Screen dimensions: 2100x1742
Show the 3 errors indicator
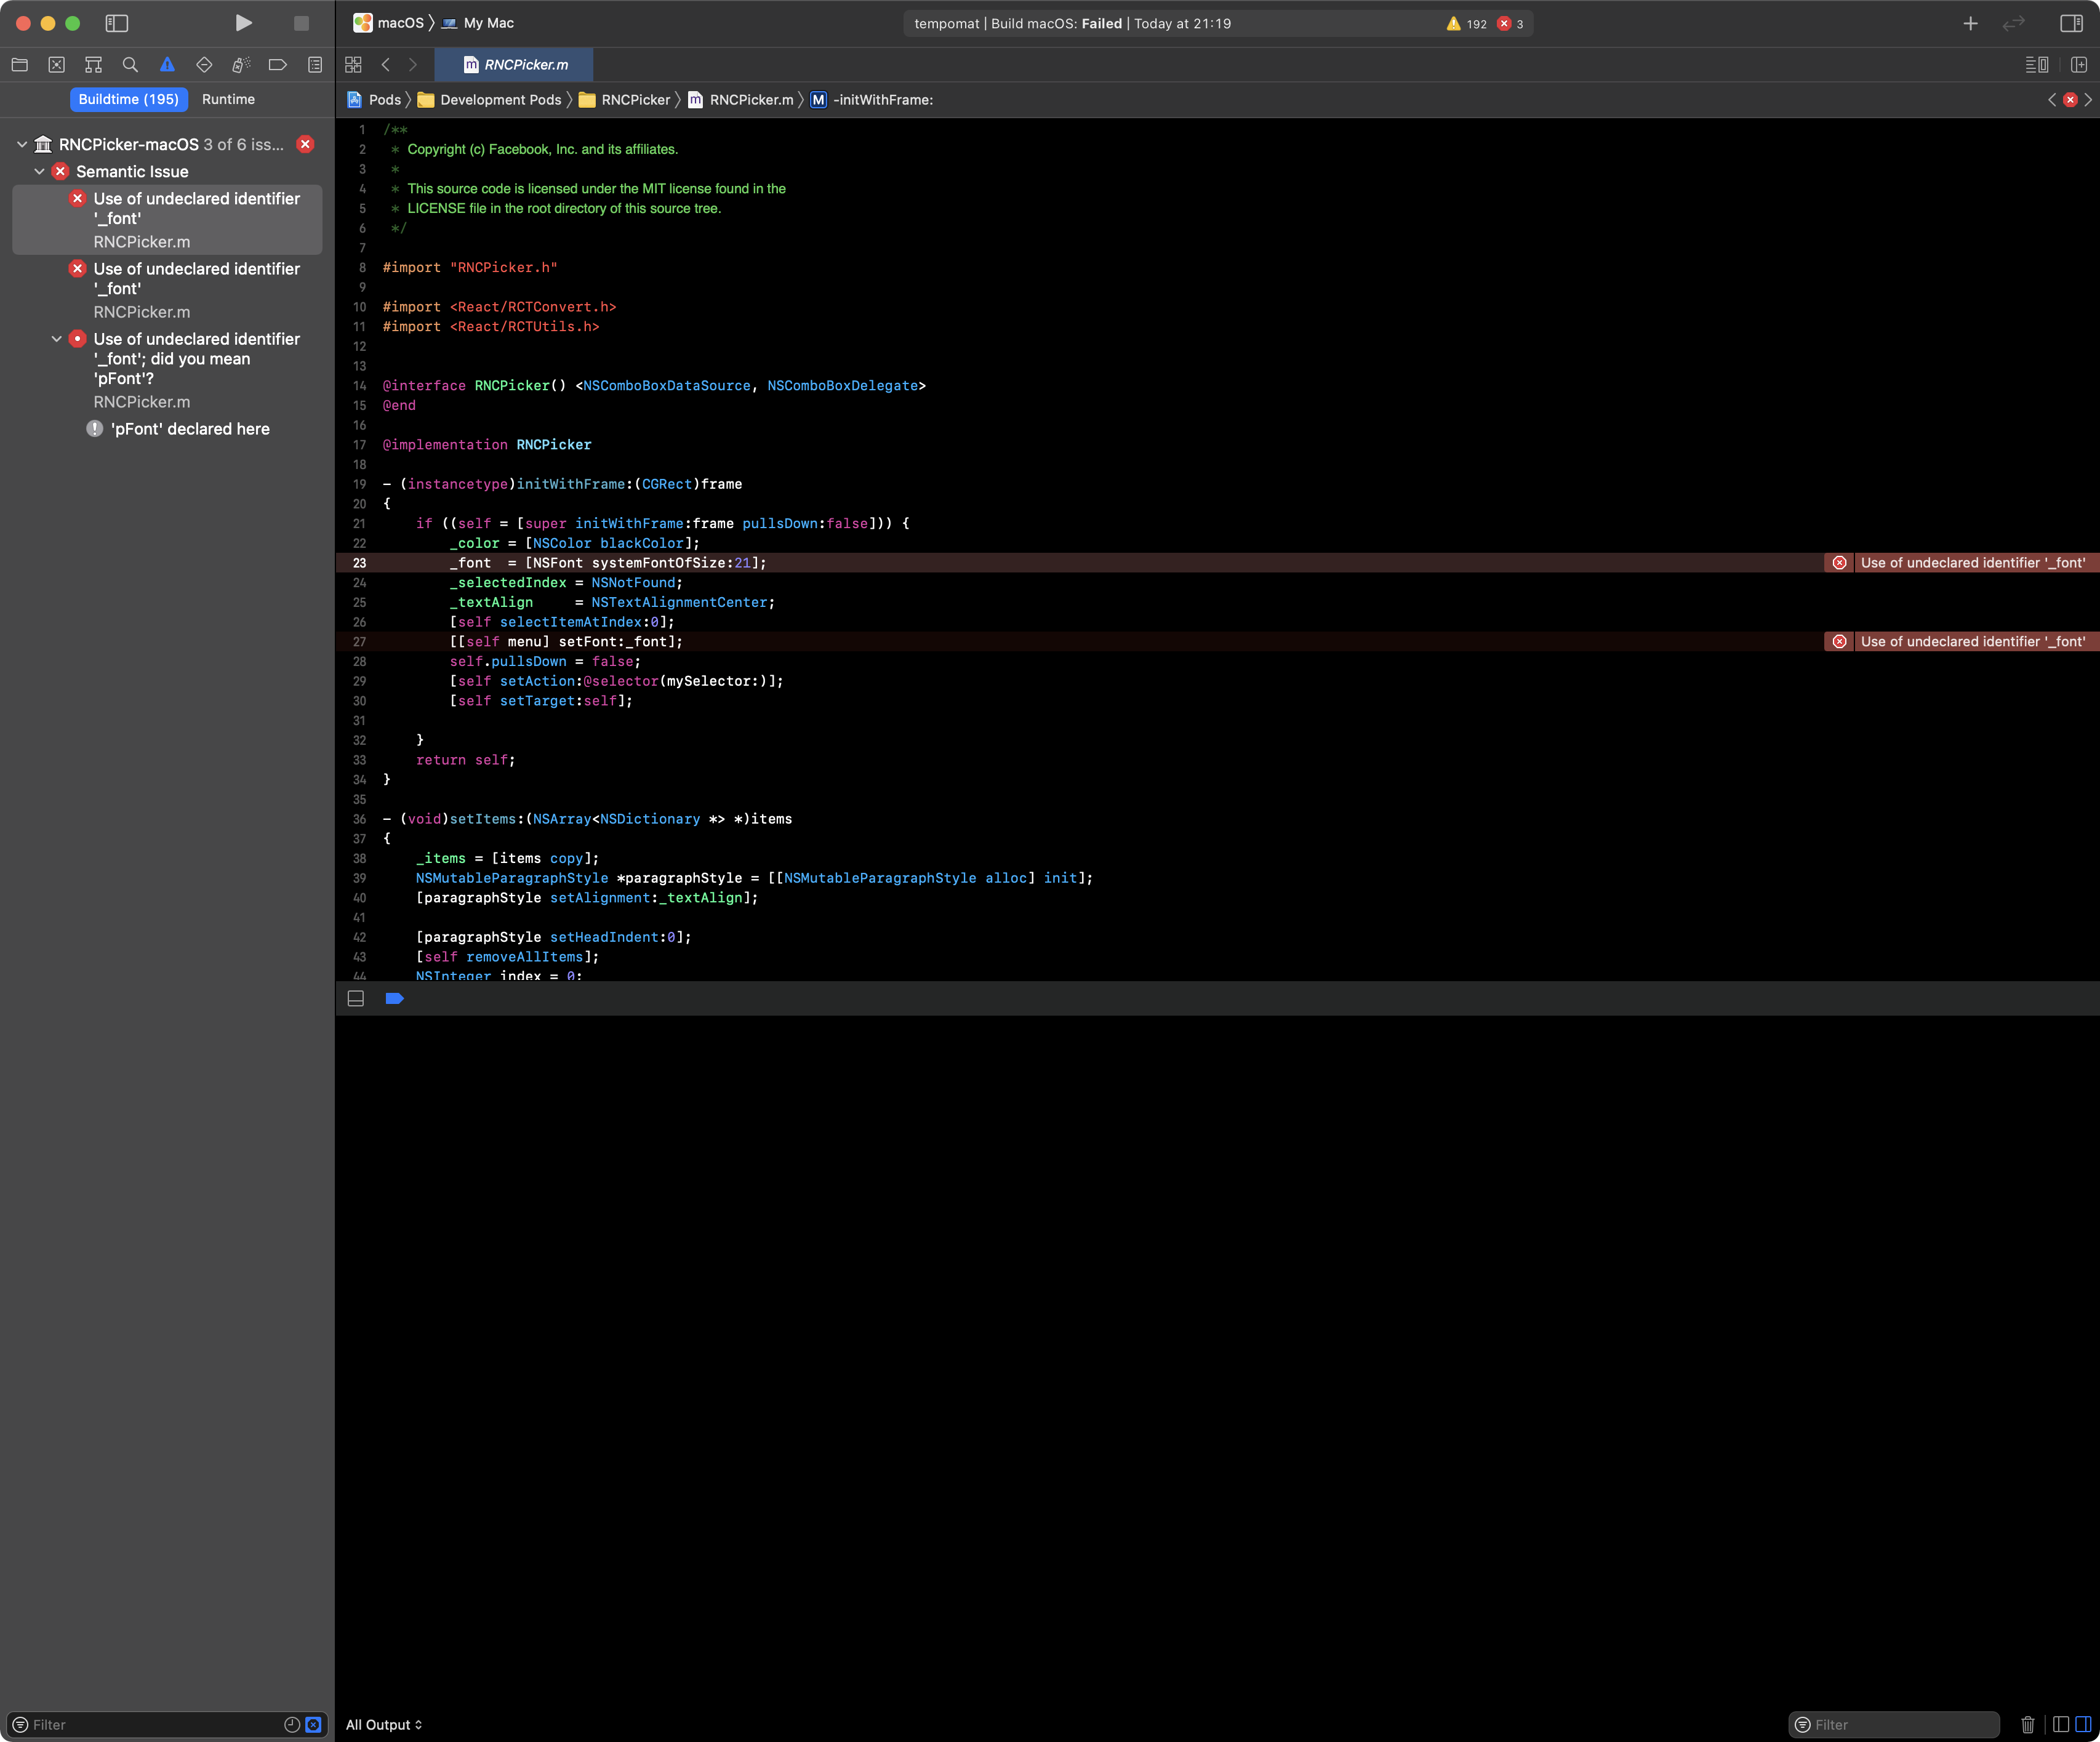(x=1510, y=23)
